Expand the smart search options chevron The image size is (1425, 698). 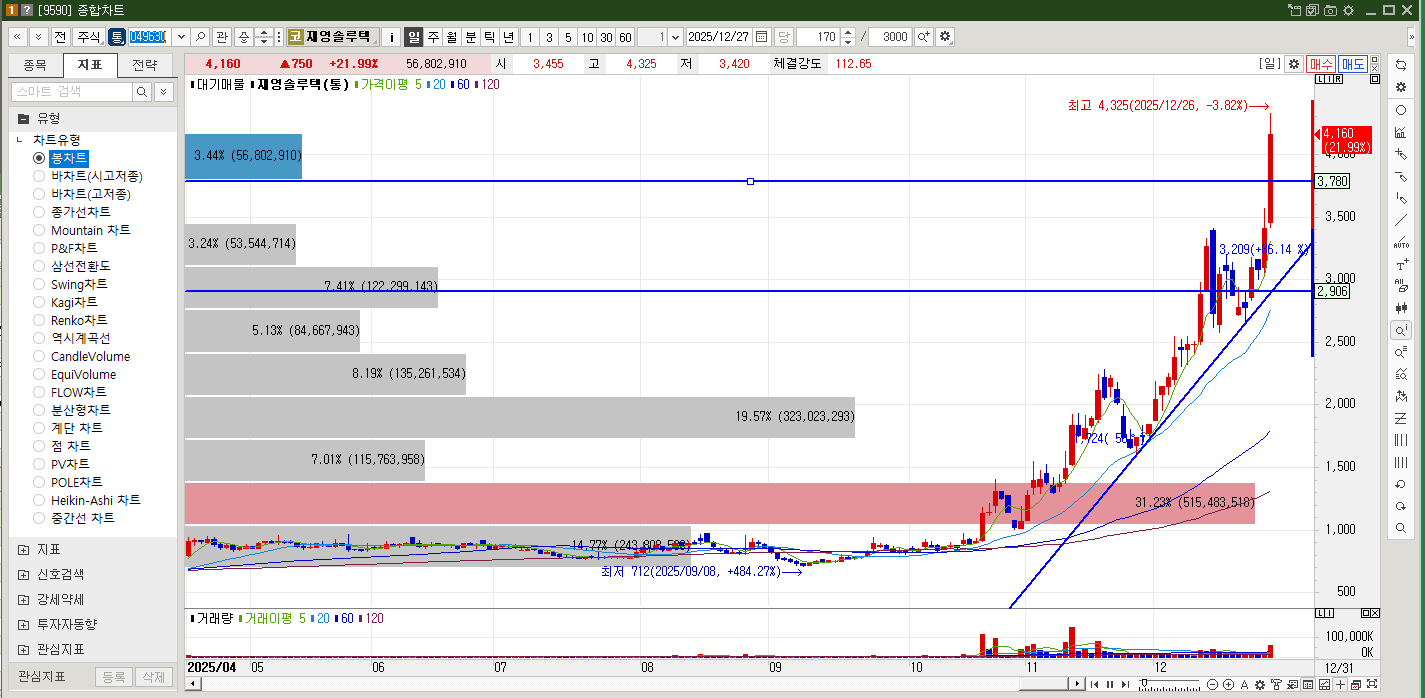[x=163, y=92]
